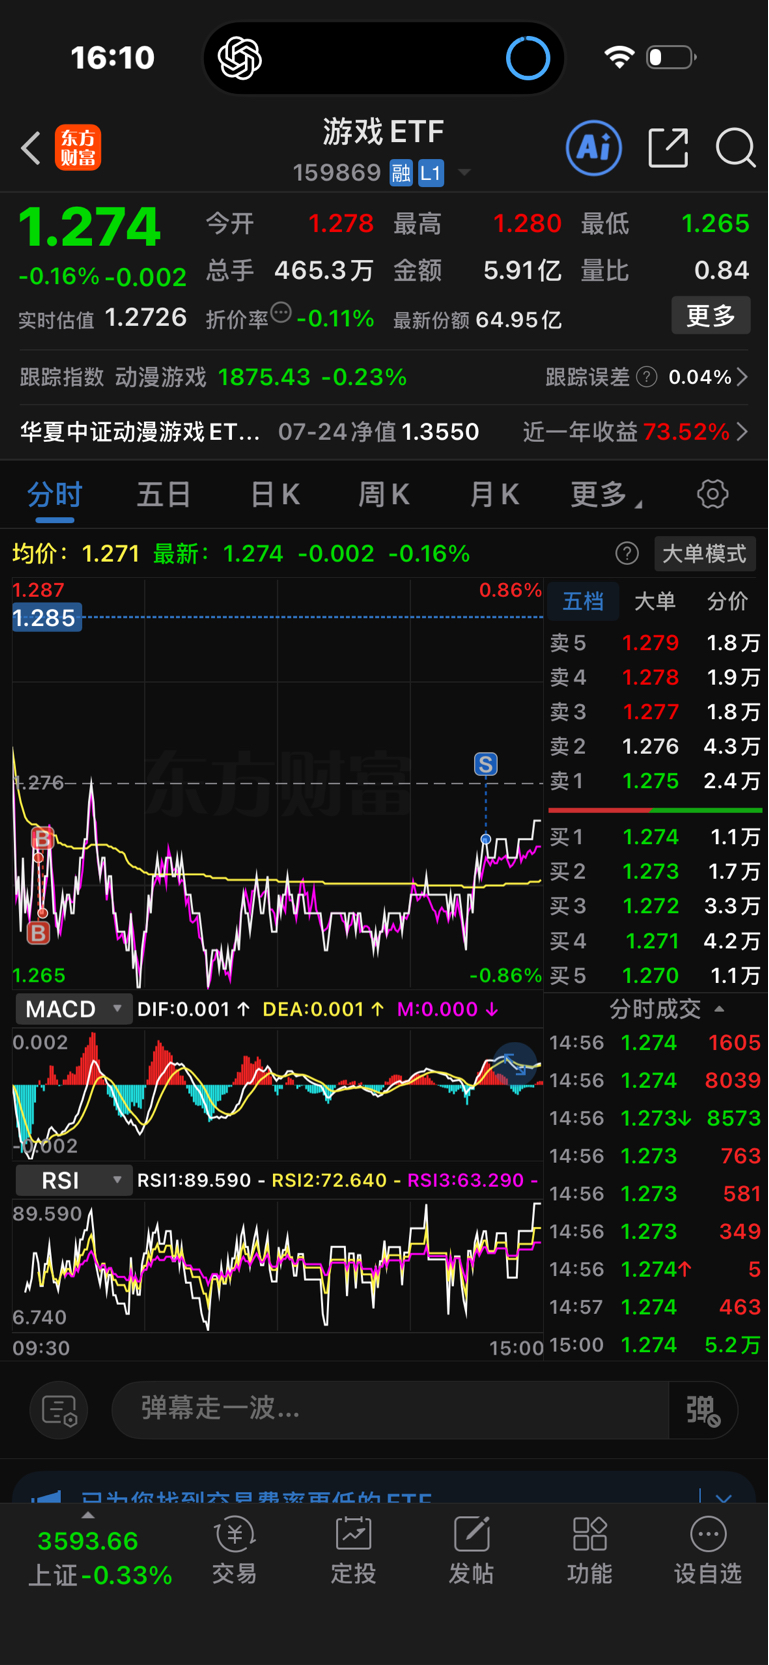Tap the 弹幕走一波 comment input field
The width and height of the screenshot is (769, 1665).
(x=390, y=1410)
